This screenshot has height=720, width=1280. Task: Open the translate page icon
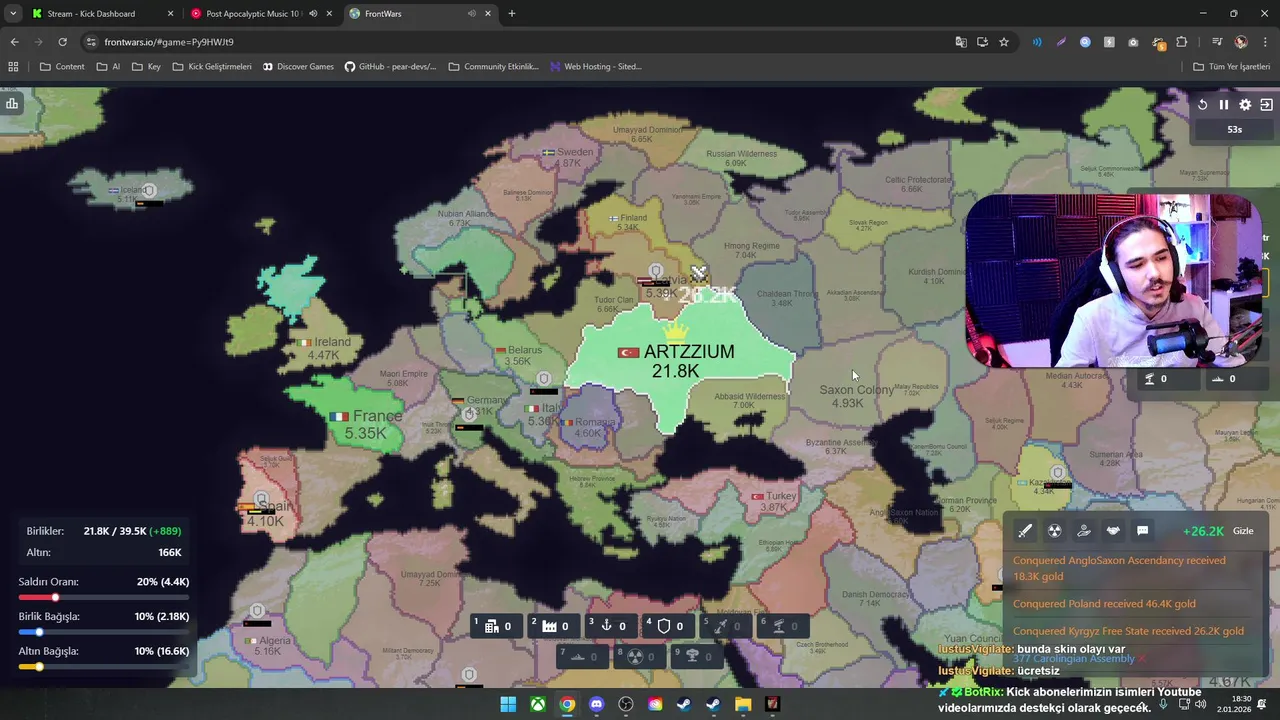[961, 42]
